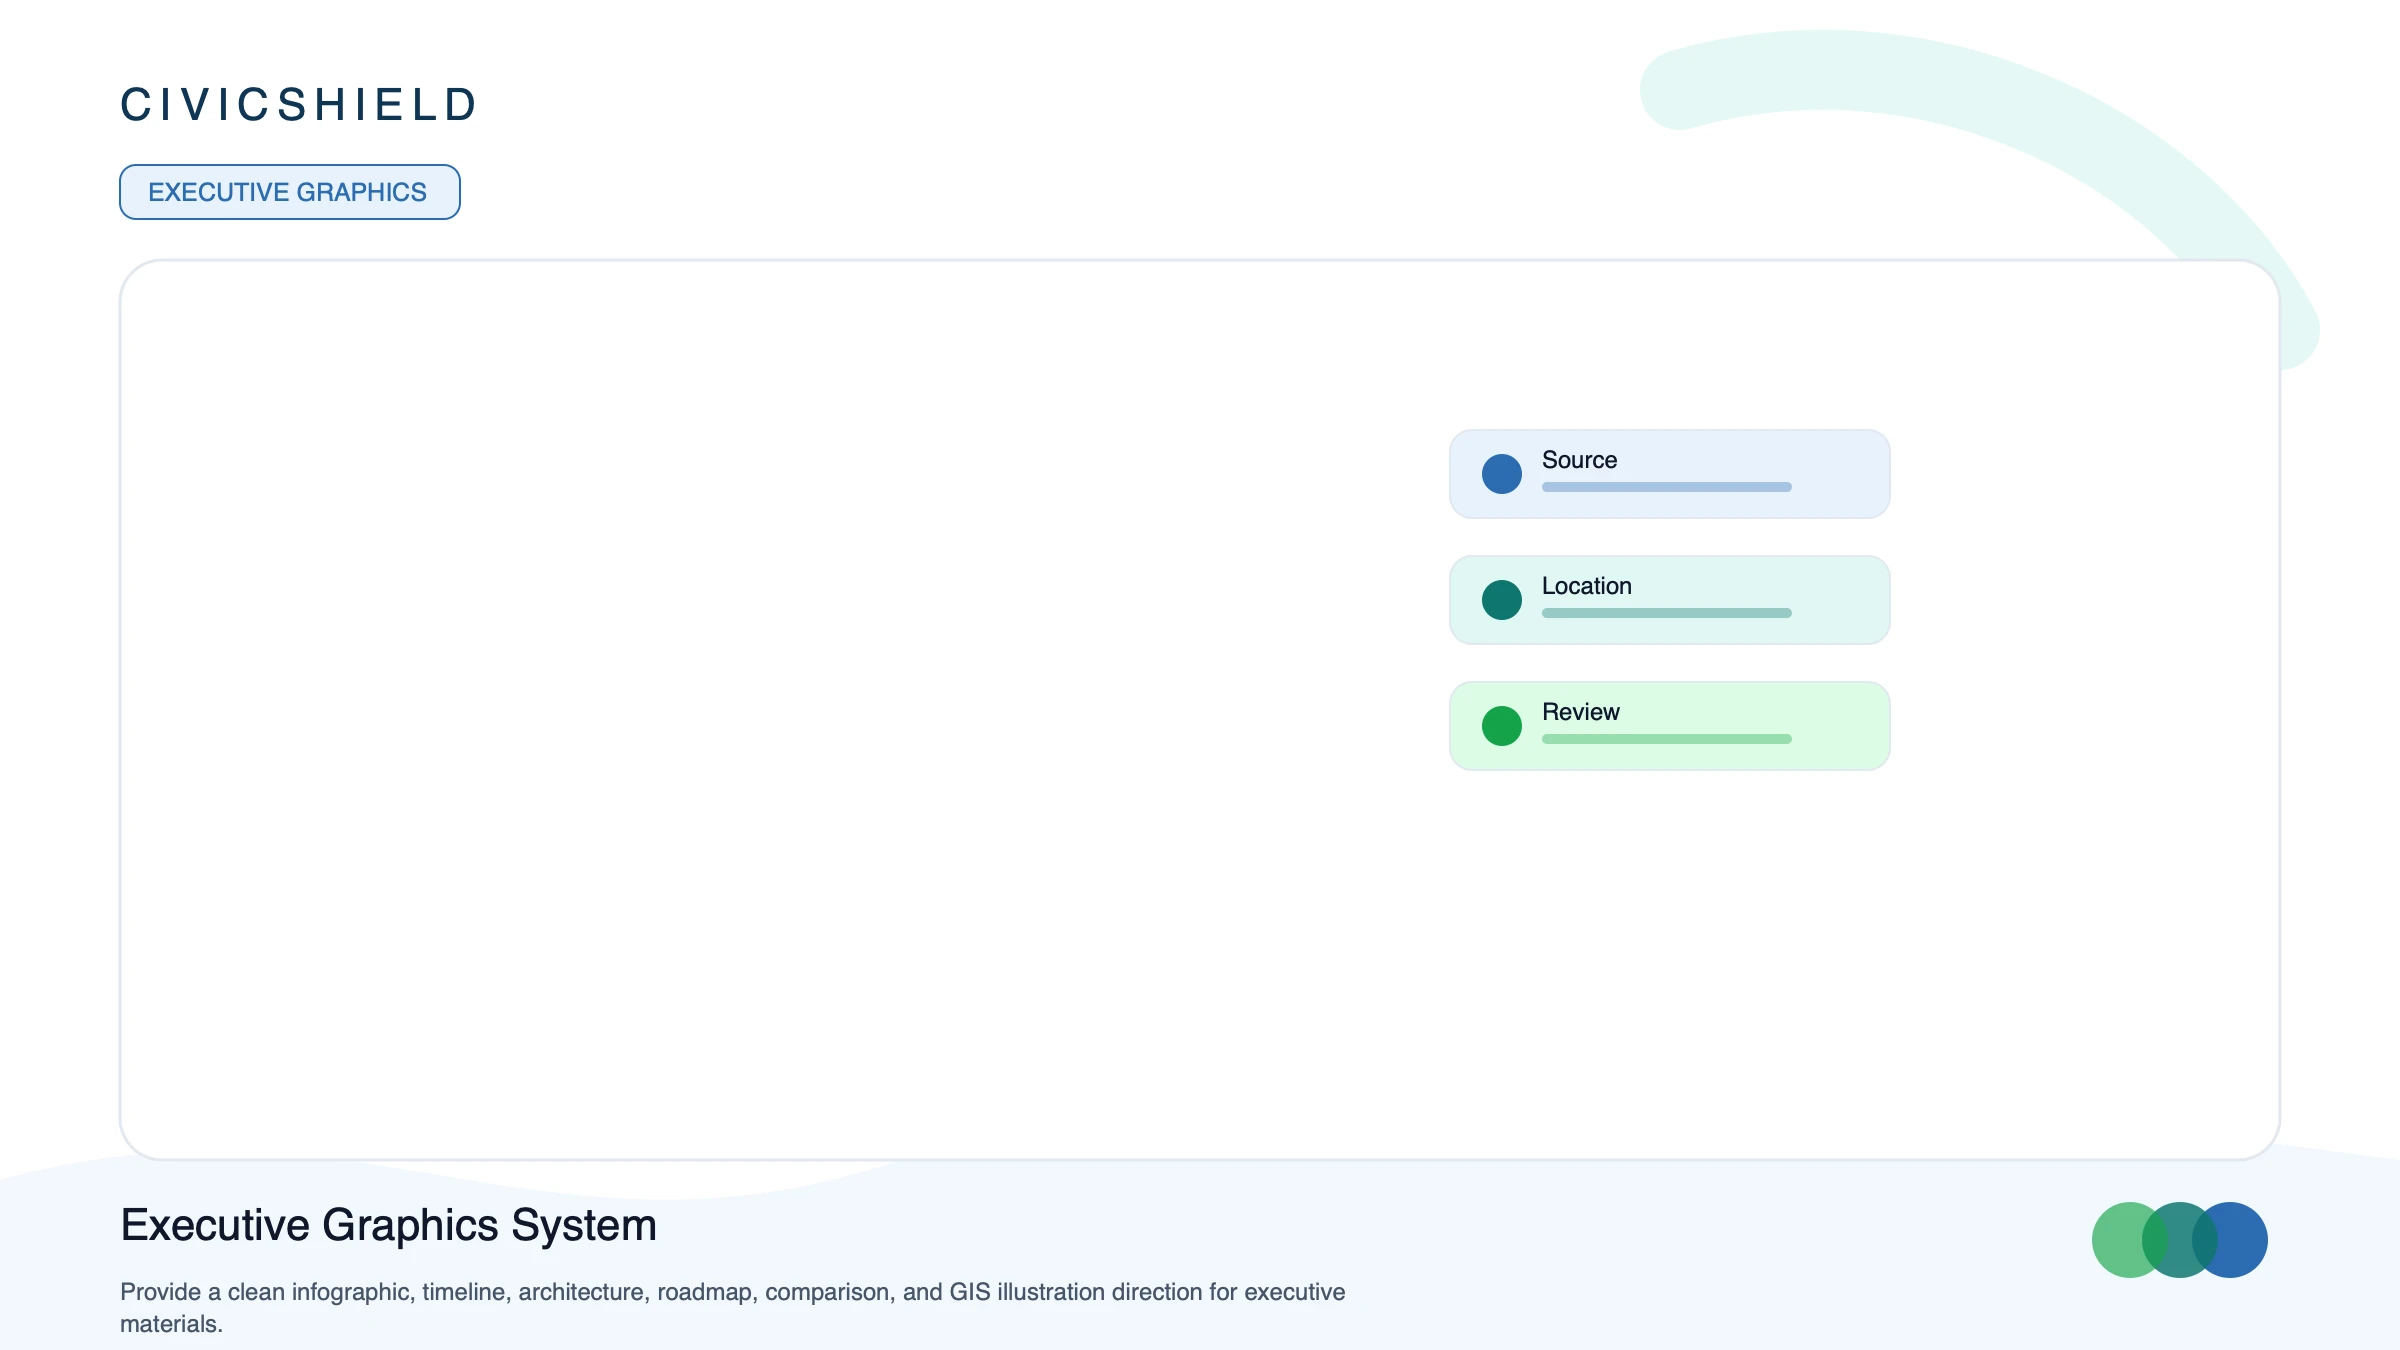Open the EXECUTIVE GRAPHICS badge

point(290,192)
